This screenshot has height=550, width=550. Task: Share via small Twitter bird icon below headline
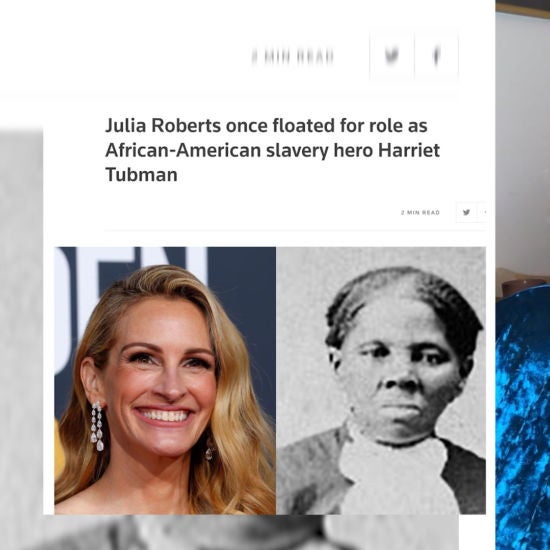click(x=466, y=212)
